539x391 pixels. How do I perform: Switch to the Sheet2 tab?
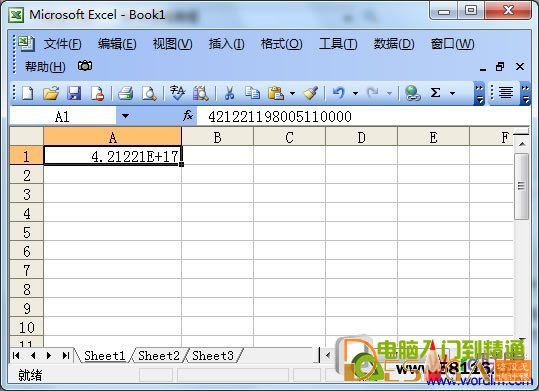coord(159,355)
